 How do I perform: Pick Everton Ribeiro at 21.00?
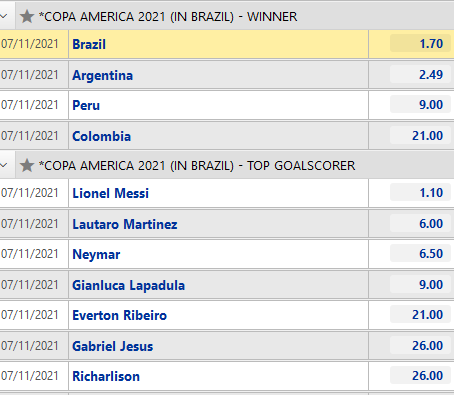pos(420,314)
